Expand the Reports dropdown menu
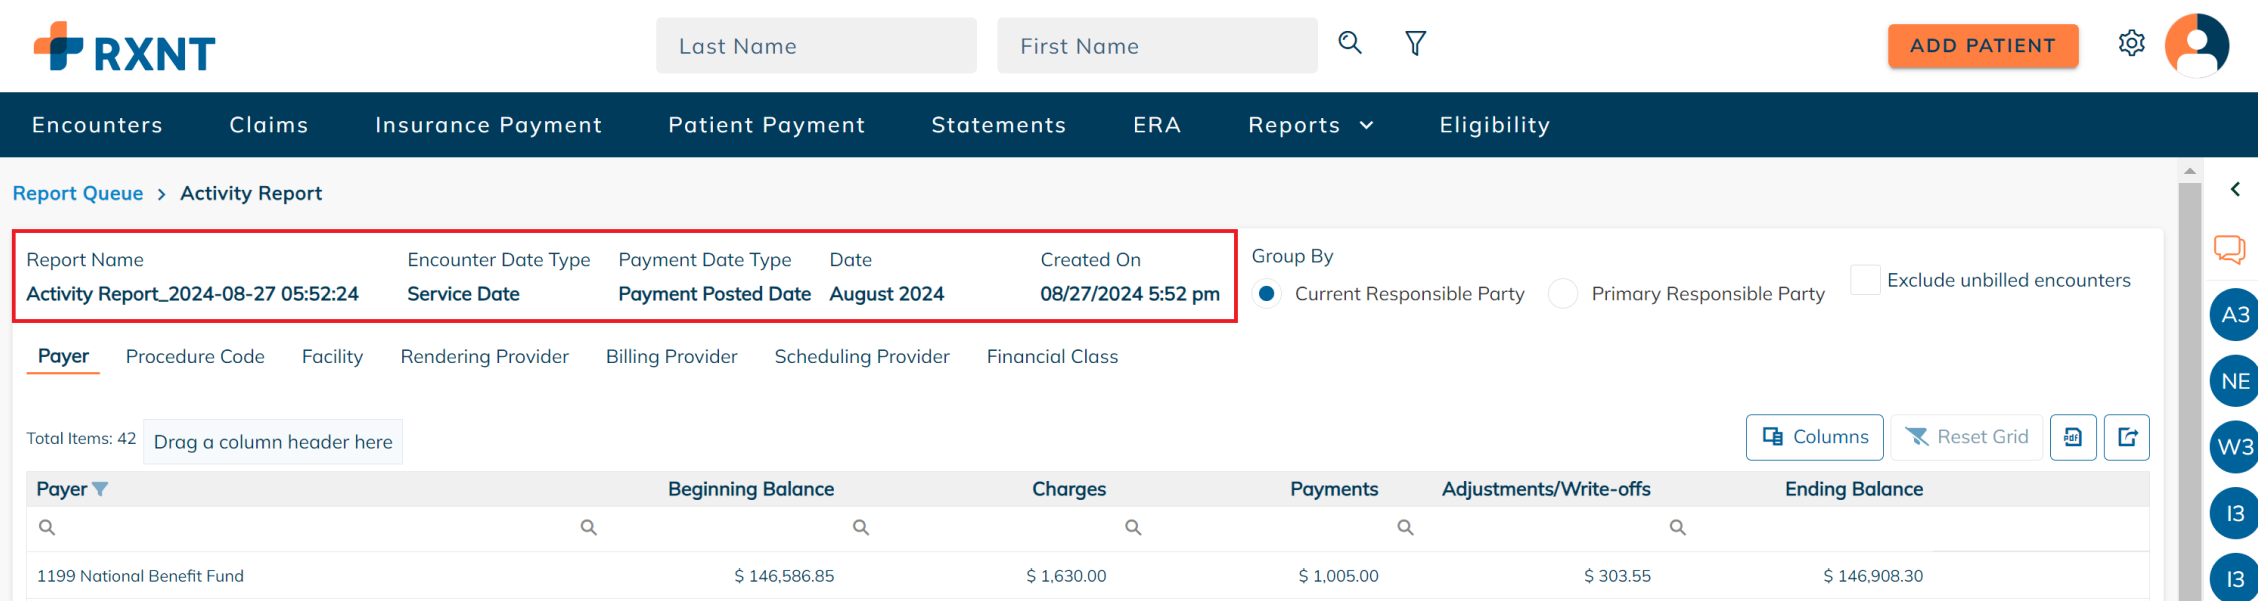 [x=1310, y=125]
